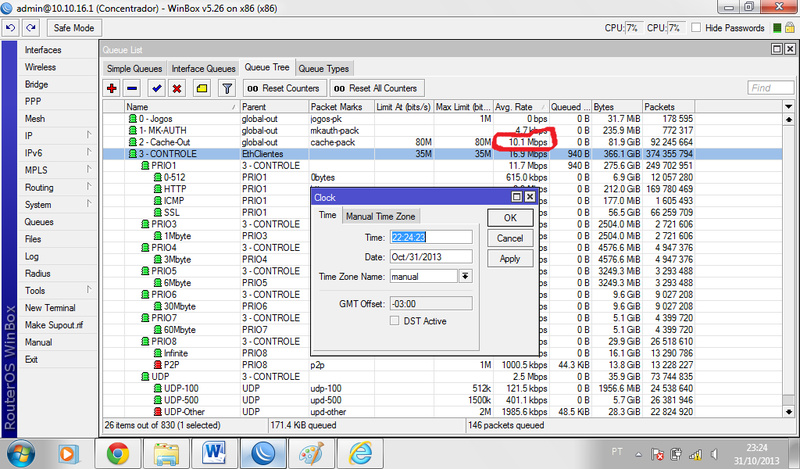The image size is (800, 469).
Task: Toggle the Hide Passwords checkbox
Action: tap(696, 28)
